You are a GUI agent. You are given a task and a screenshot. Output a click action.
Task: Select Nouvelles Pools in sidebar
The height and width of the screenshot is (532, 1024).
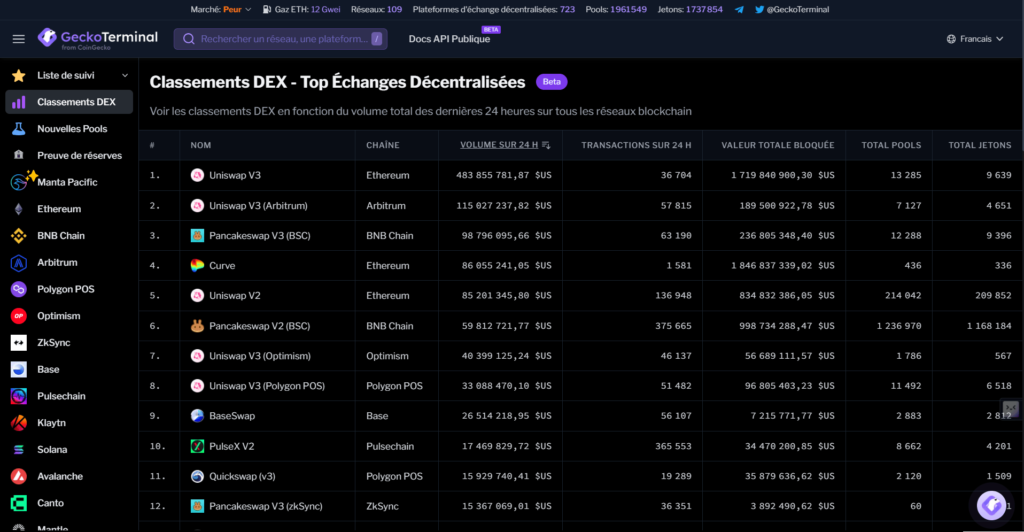point(72,129)
